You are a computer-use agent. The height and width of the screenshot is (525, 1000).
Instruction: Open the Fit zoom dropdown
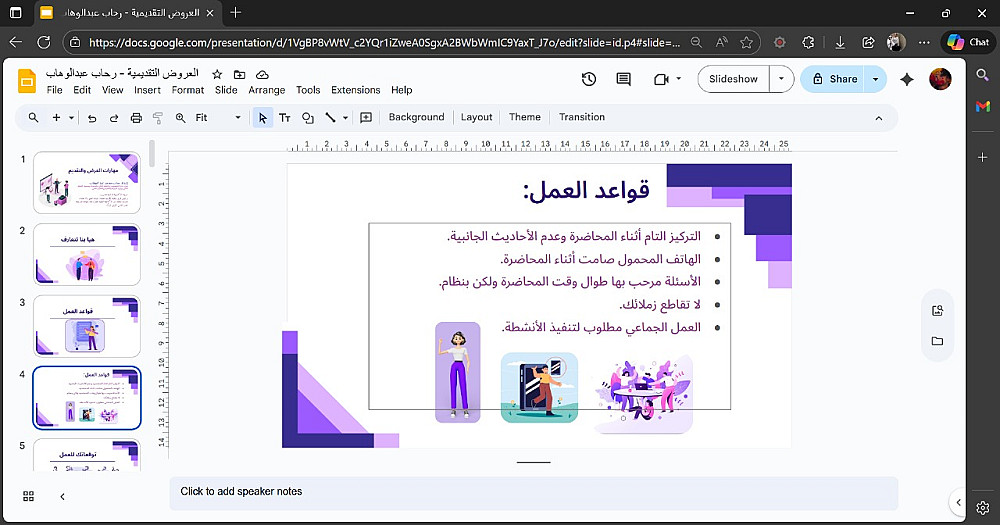pos(219,118)
